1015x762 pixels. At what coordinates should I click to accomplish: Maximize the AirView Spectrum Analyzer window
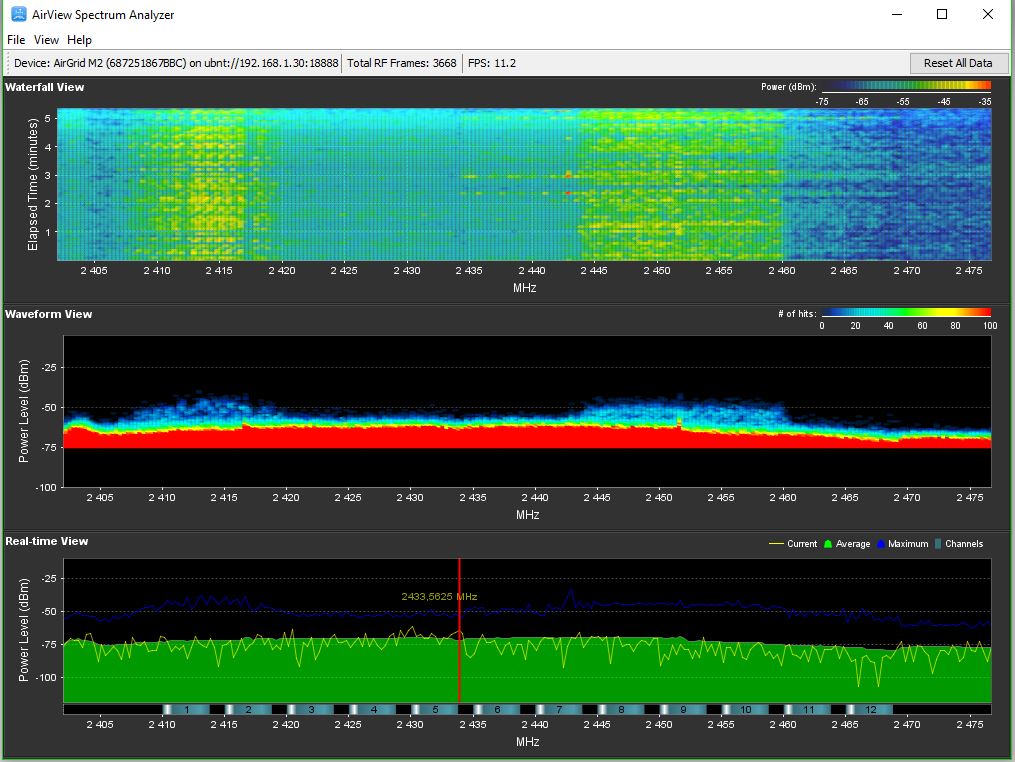(x=941, y=14)
